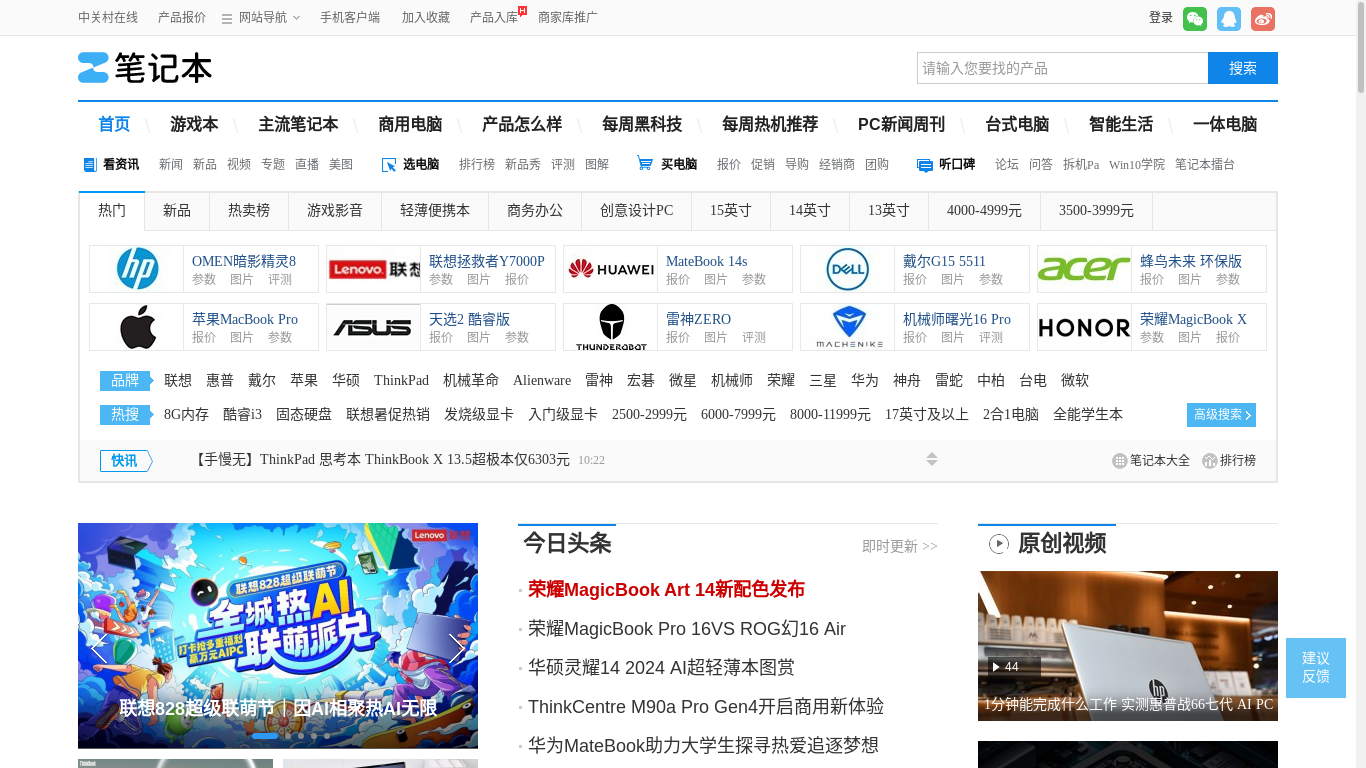Screen dimensions: 1366x768
Task: Click 拆机Pa forum link
Action: click(x=1081, y=165)
